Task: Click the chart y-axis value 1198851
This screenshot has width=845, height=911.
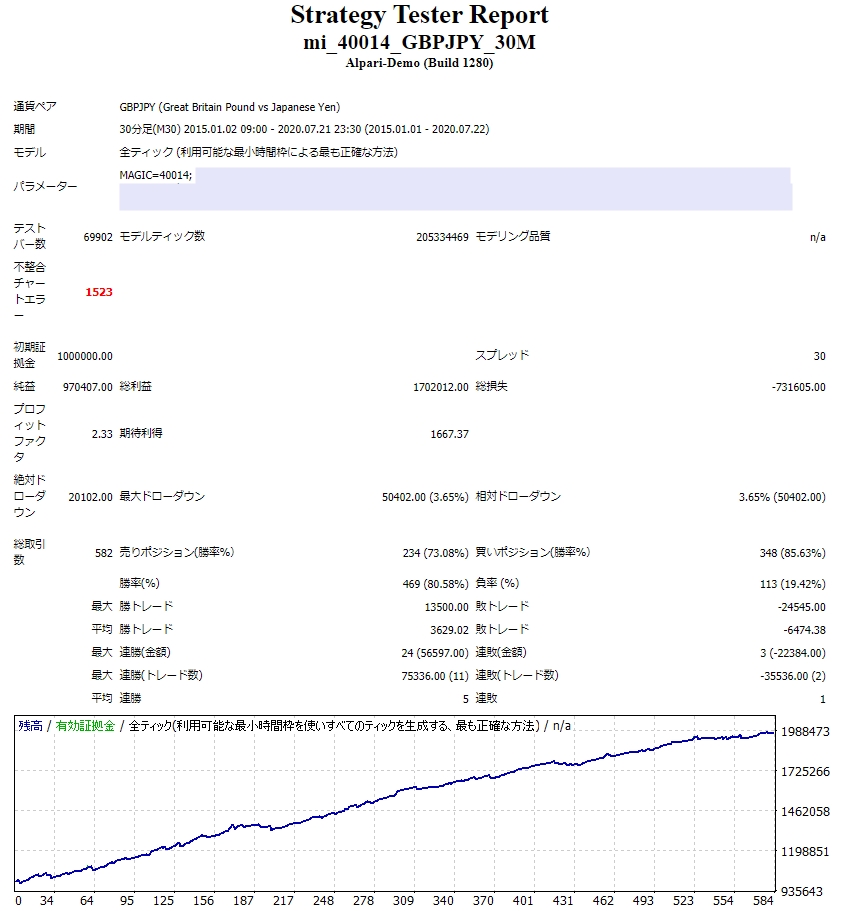Action: [805, 852]
